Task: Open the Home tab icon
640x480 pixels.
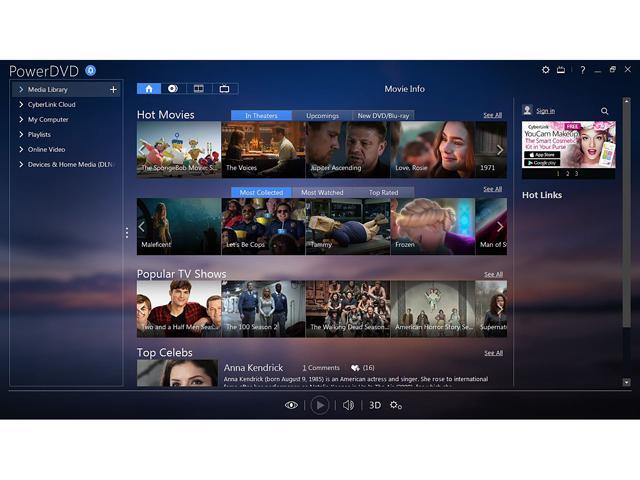Action: click(x=149, y=89)
